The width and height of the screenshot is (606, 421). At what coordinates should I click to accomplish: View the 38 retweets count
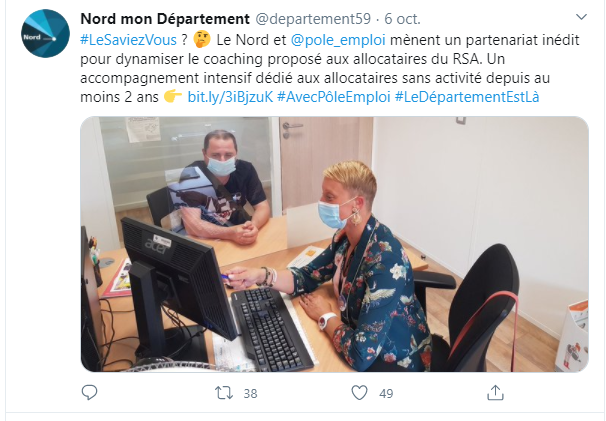pos(250,394)
